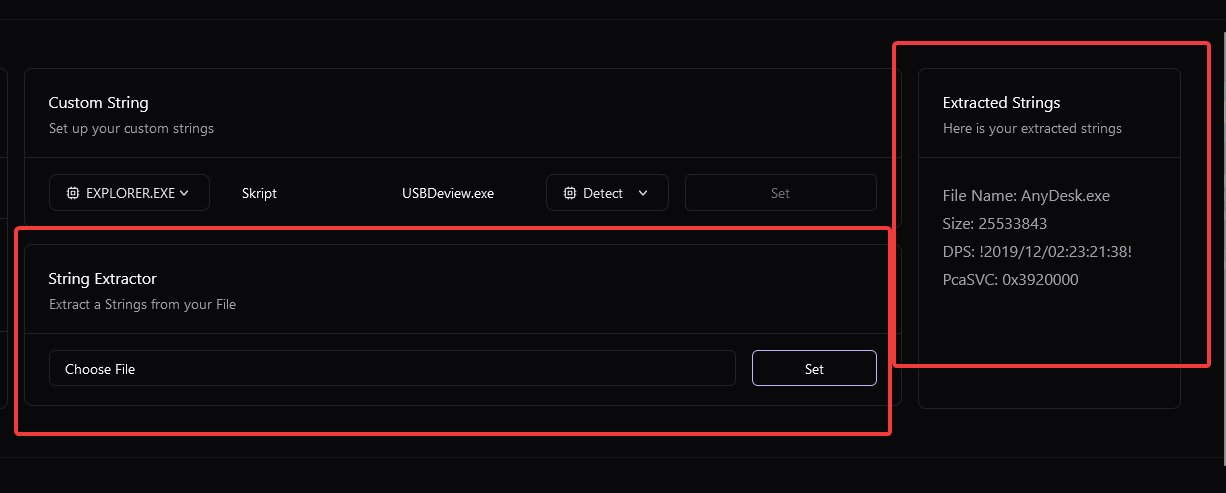Select the File Name: AnyDesk.exe line
This screenshot has height=493, width=1226.
(x=1026, y=196)
